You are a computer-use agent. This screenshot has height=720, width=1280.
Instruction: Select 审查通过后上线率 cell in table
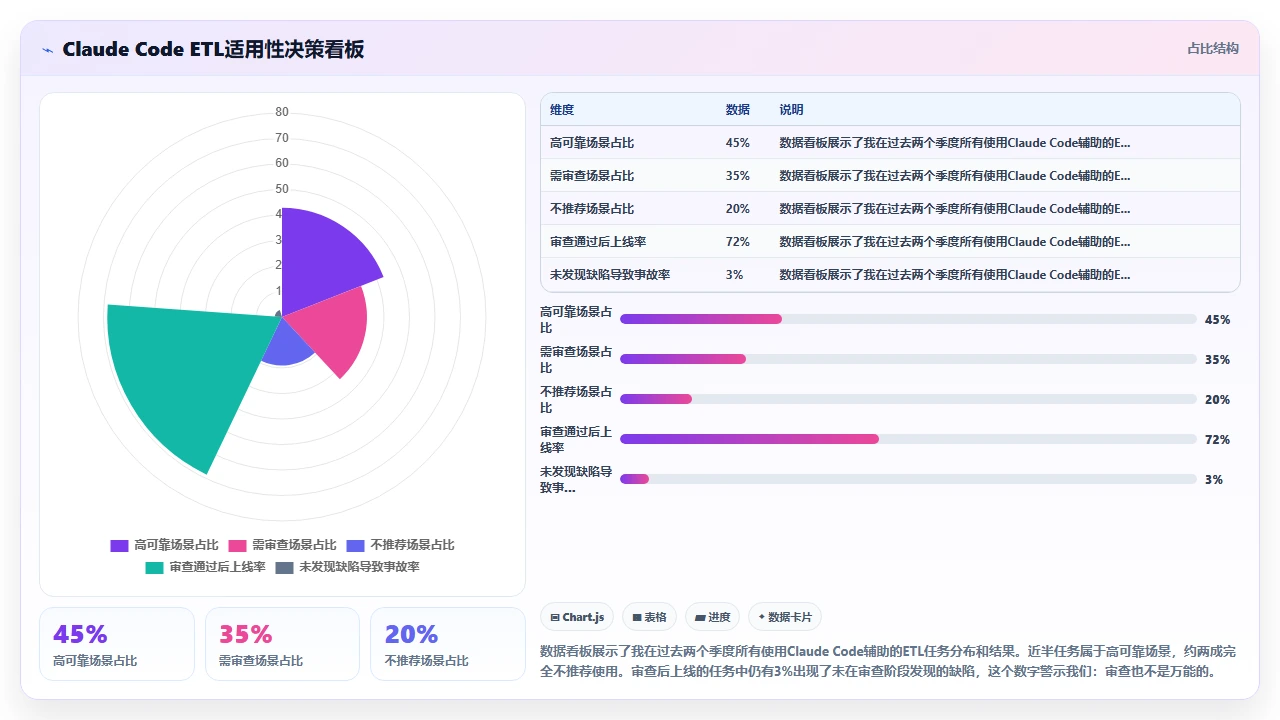pos(599,242)
